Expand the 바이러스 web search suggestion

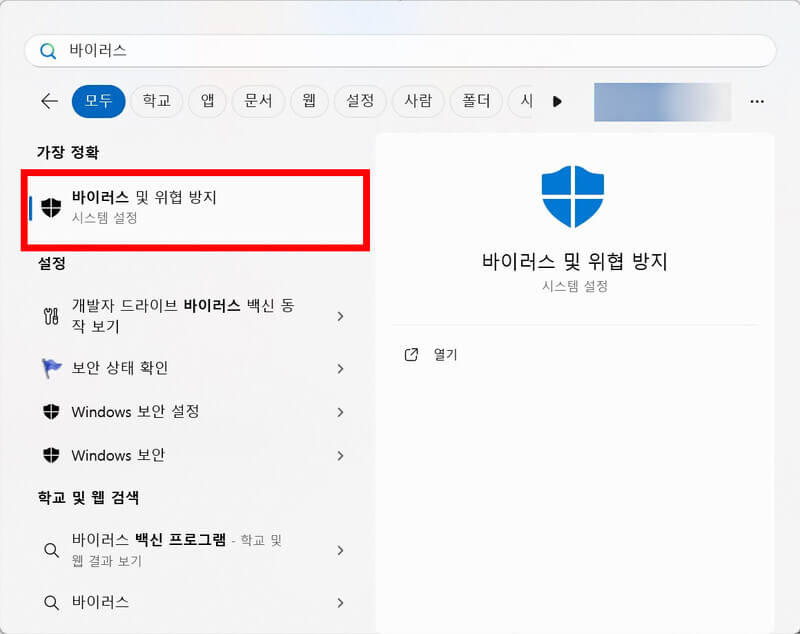[340, 603]
